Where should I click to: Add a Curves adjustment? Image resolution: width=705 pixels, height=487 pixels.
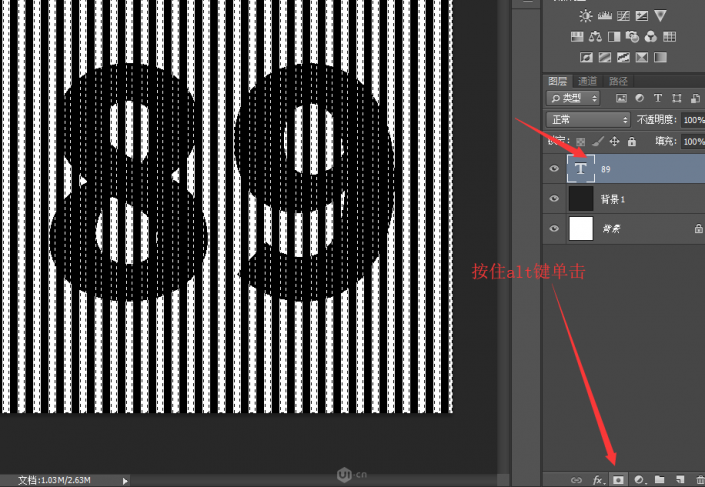pyautogui.click(x=624, y=16)
